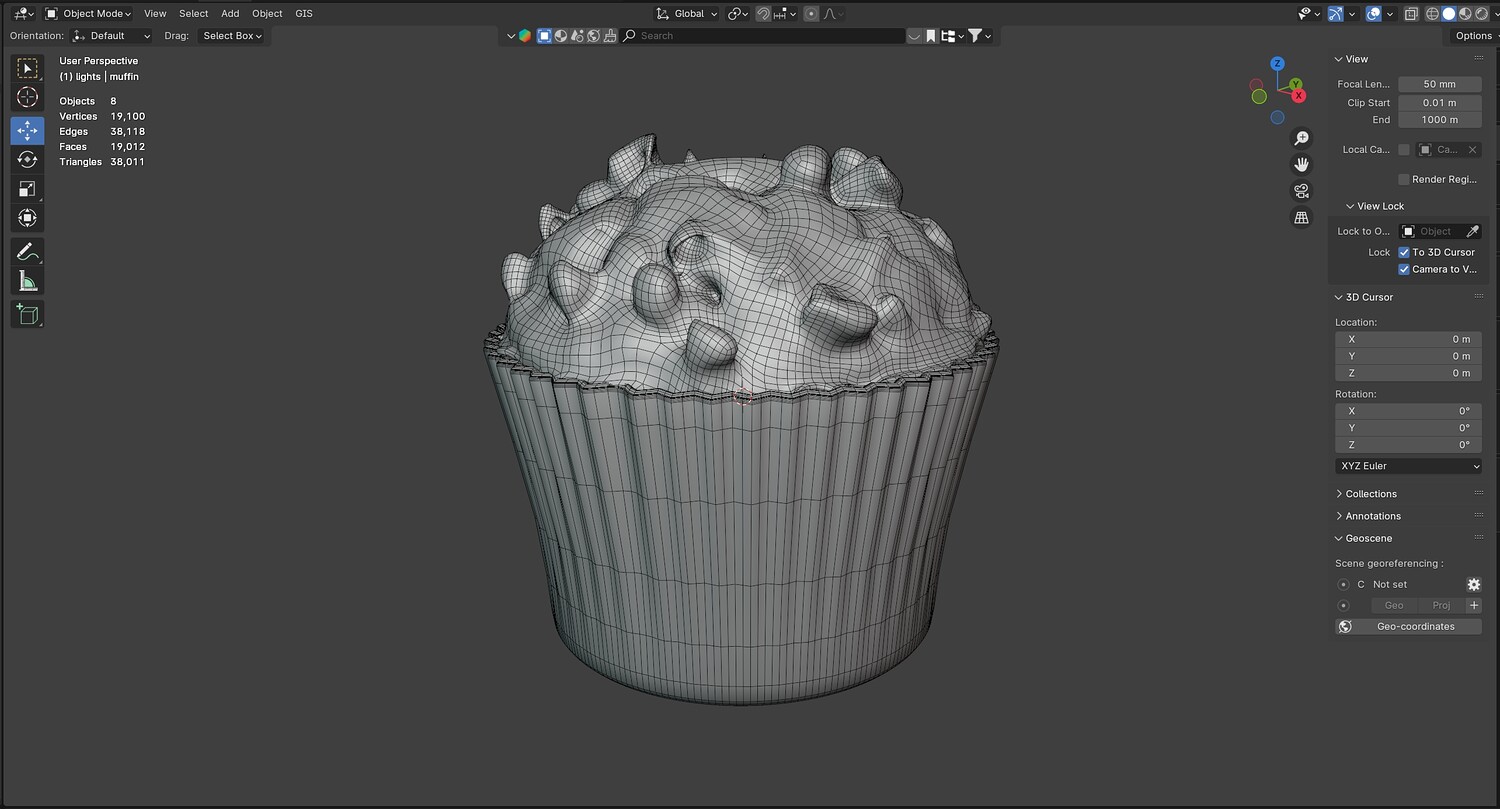Uncheck Lock To 3D Cursor
The image size is (1500, 809).
coord(1404,252)
